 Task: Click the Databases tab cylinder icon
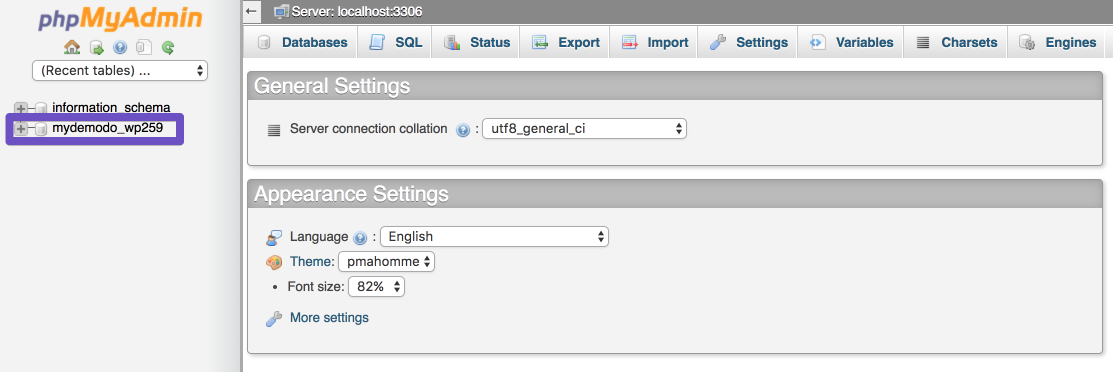pyautogui.click(x=265, y=43)
